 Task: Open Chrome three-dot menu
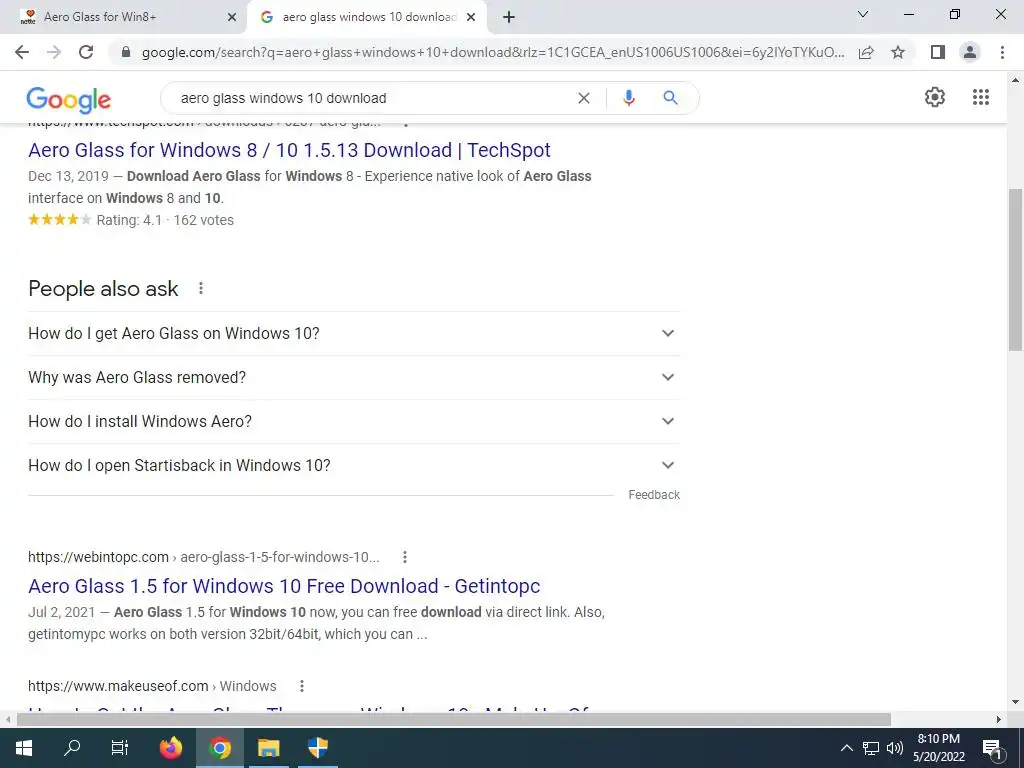pos(1002,52)
